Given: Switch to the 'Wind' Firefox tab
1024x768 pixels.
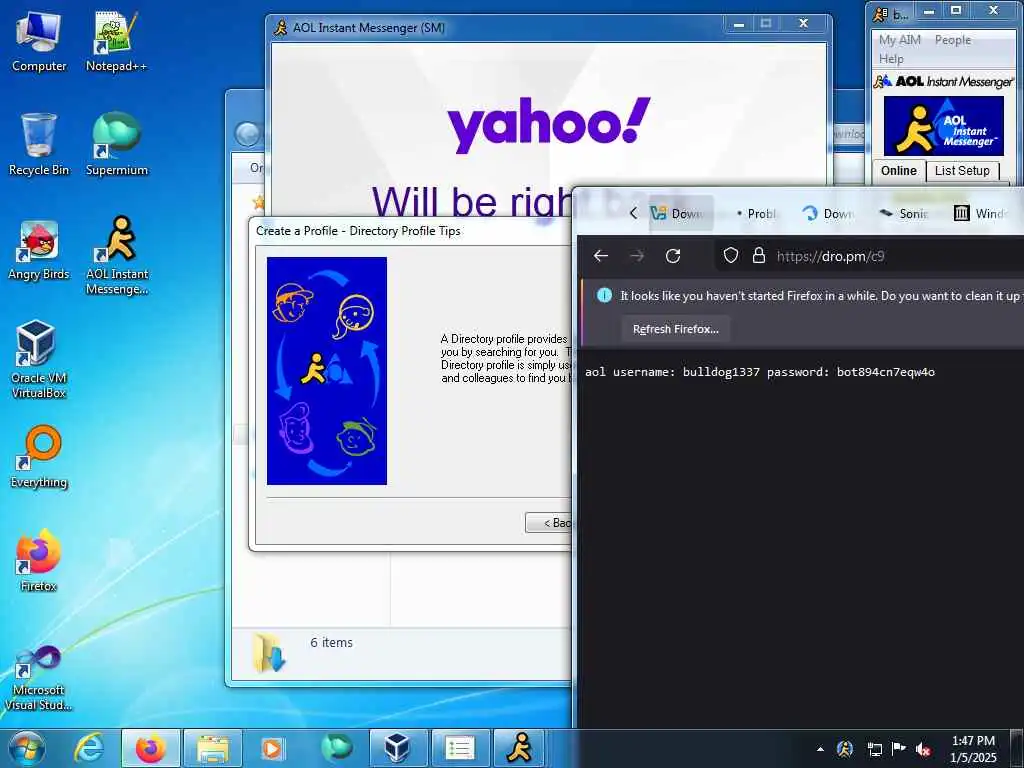Looking at the screenshot, I should 980,214.
